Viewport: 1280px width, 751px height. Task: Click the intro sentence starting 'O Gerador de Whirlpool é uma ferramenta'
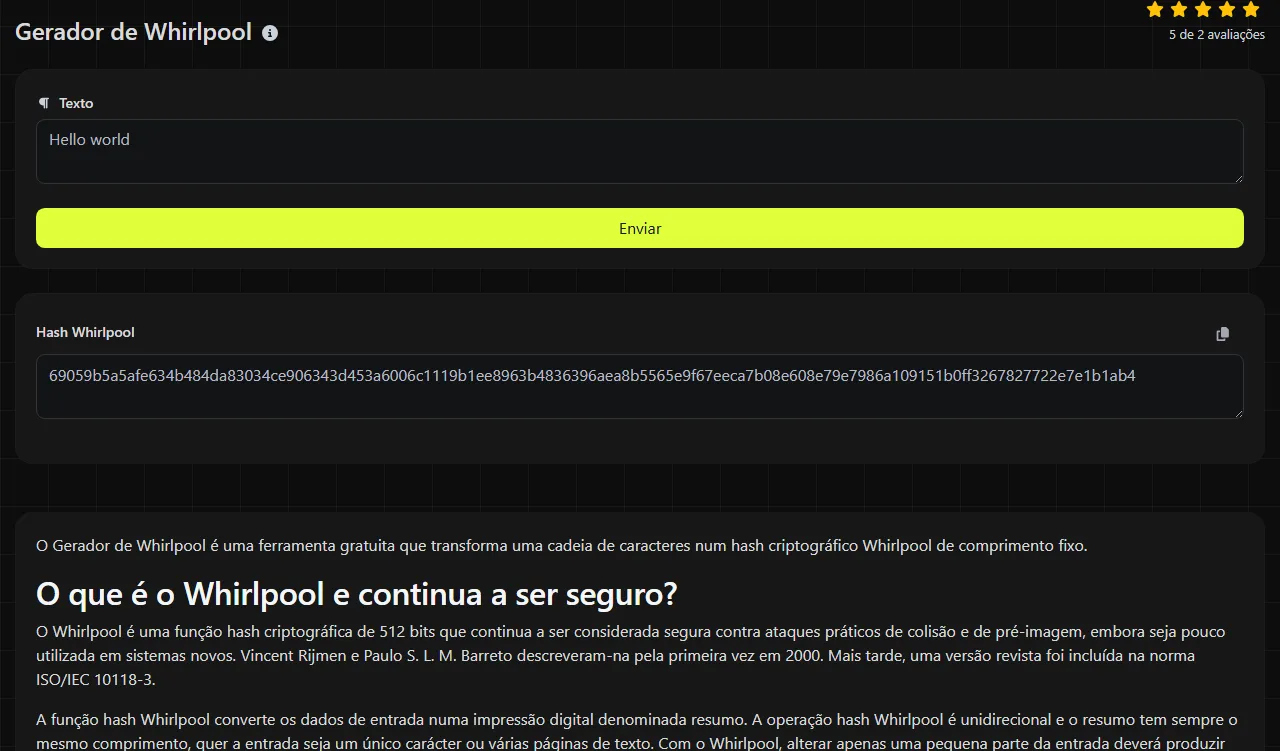coord(561,546)
